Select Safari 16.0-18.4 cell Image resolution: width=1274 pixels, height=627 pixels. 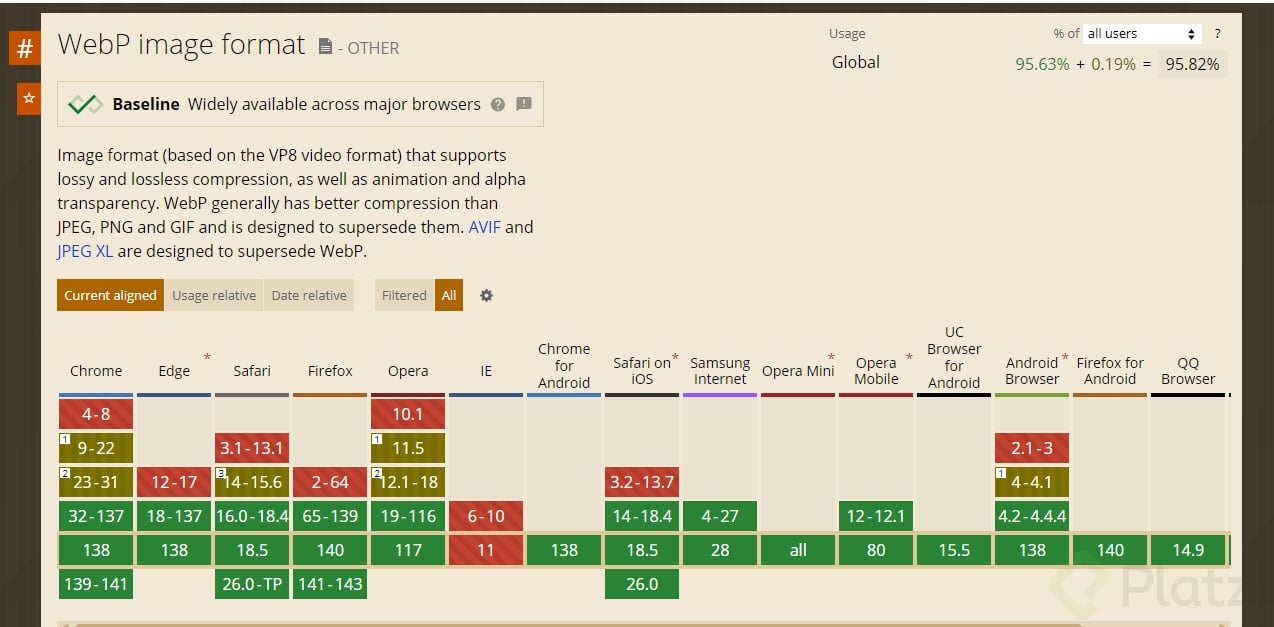252,516
